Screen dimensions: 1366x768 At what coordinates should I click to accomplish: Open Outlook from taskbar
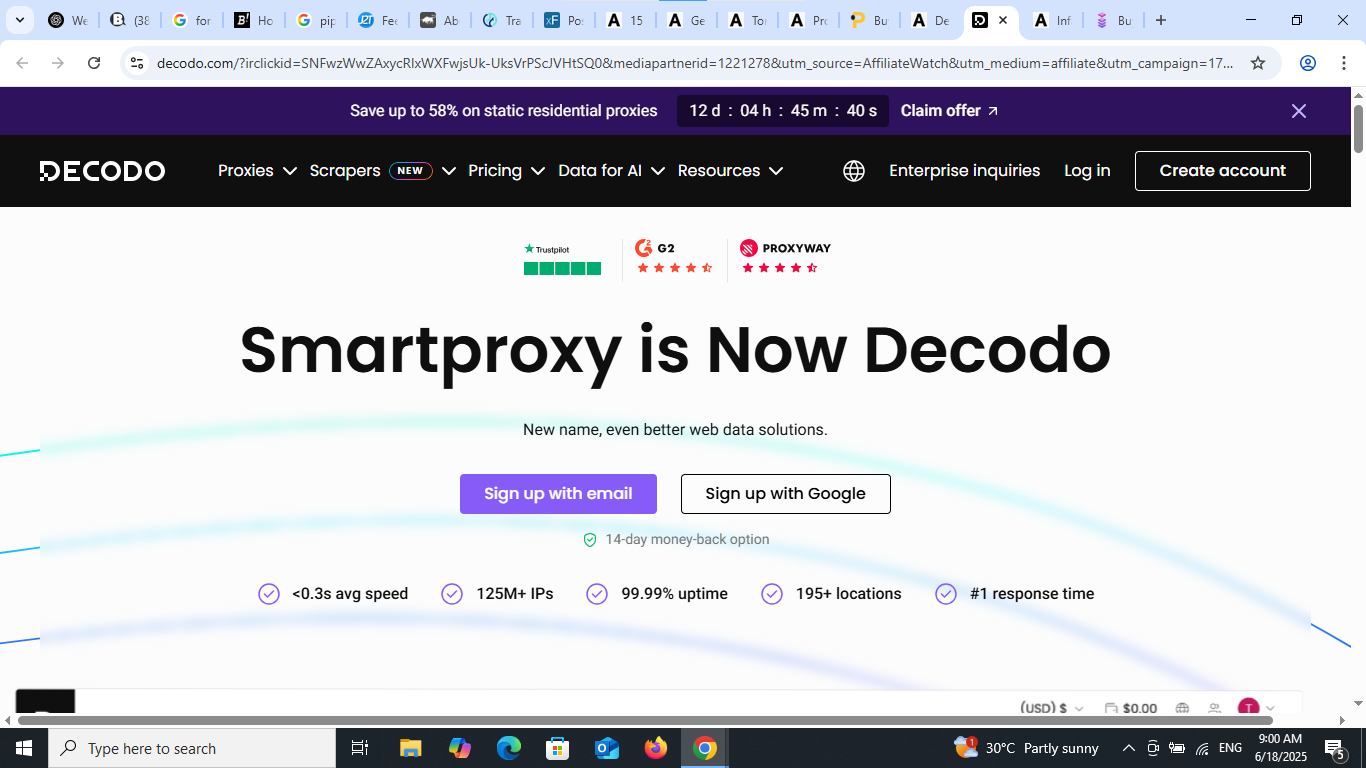[607, 748]
